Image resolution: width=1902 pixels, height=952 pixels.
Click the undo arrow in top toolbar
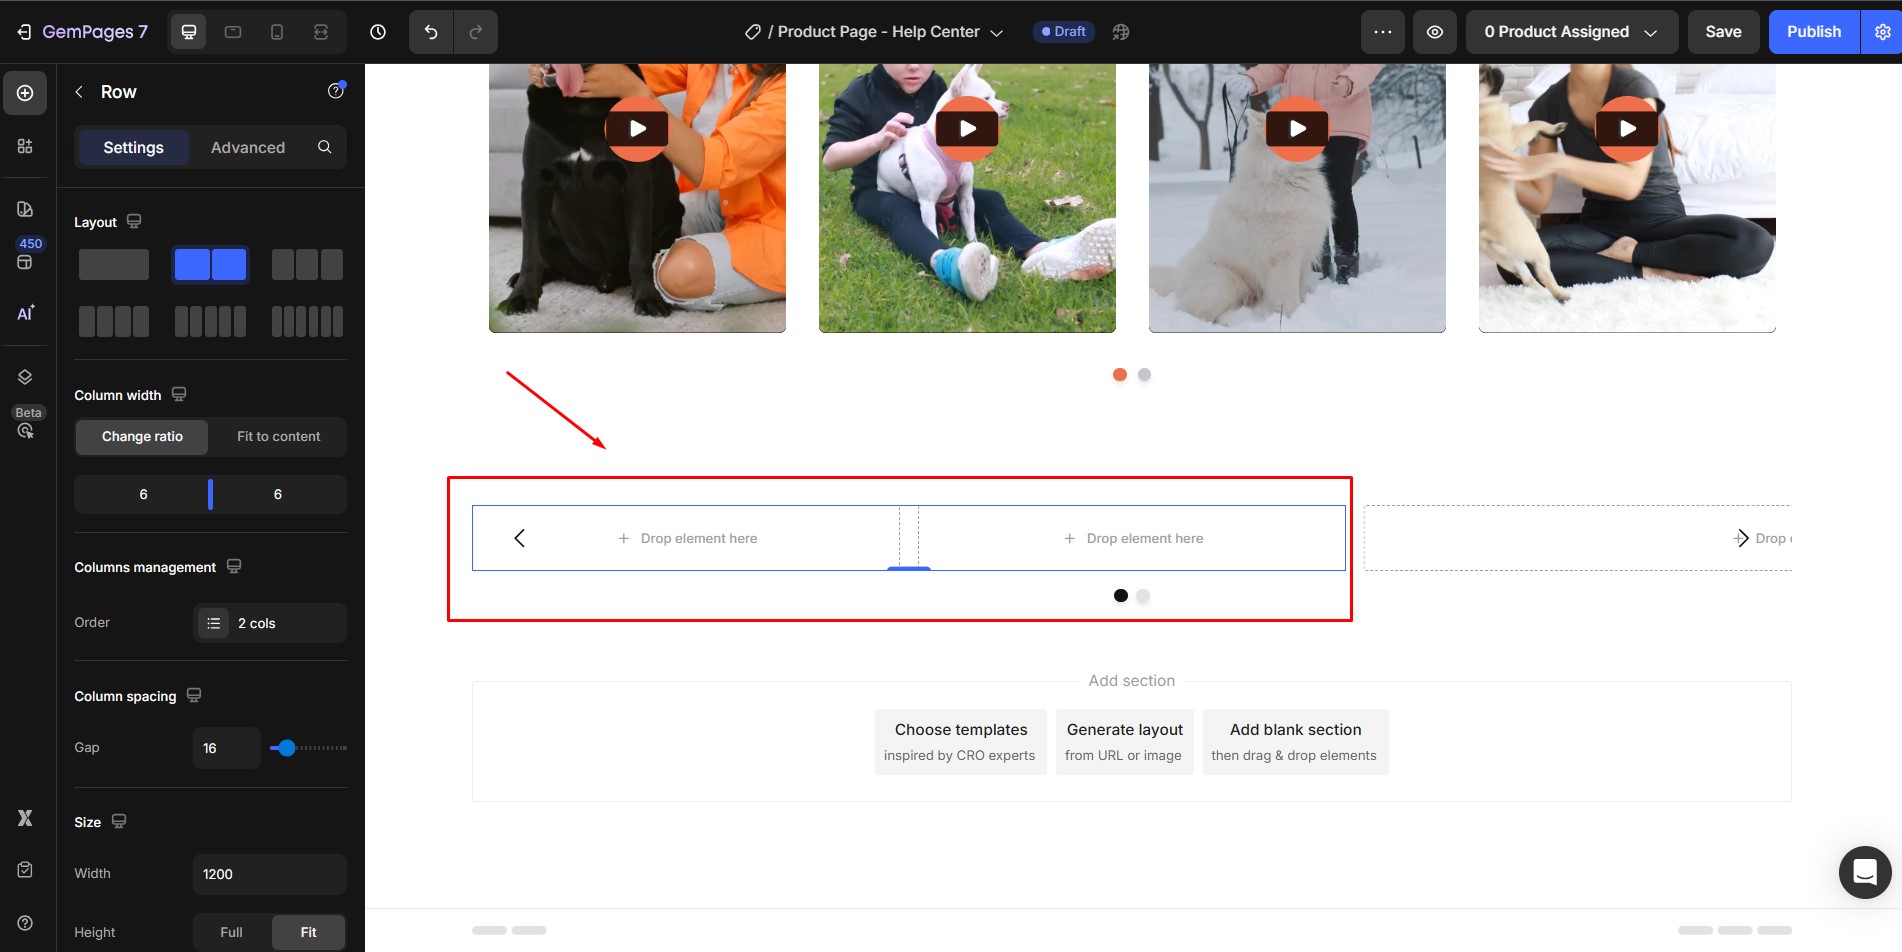(431, 32)
